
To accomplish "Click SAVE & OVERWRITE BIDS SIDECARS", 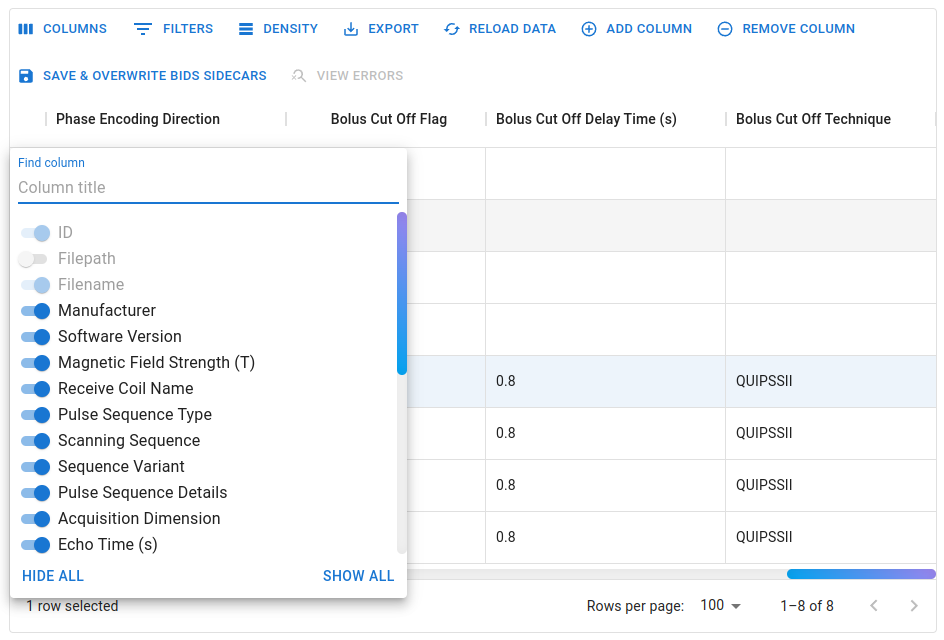I will [144, 75].
